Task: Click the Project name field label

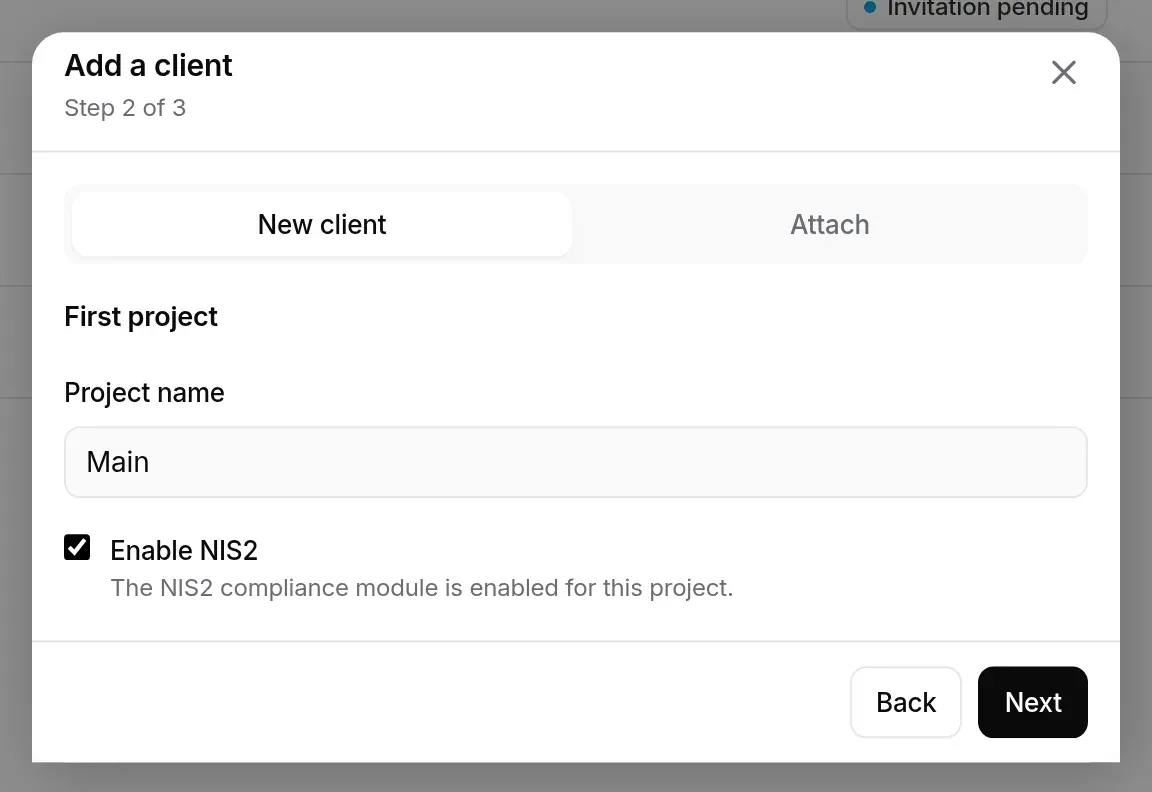Action: coord(144,392)
